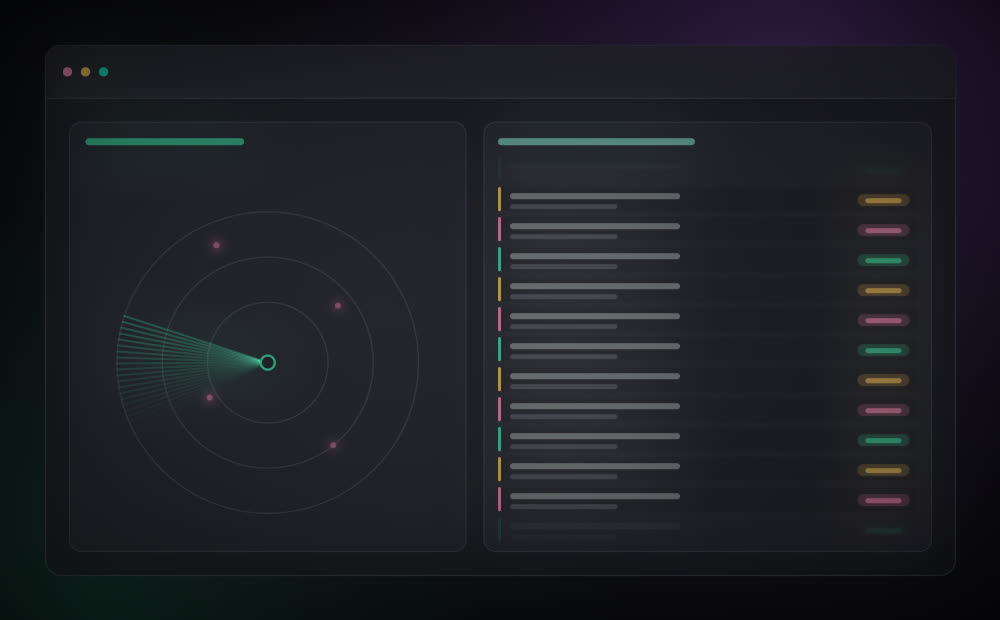Click the pink badge on the fifth row
1000x620 pixels.
point(883,320)
